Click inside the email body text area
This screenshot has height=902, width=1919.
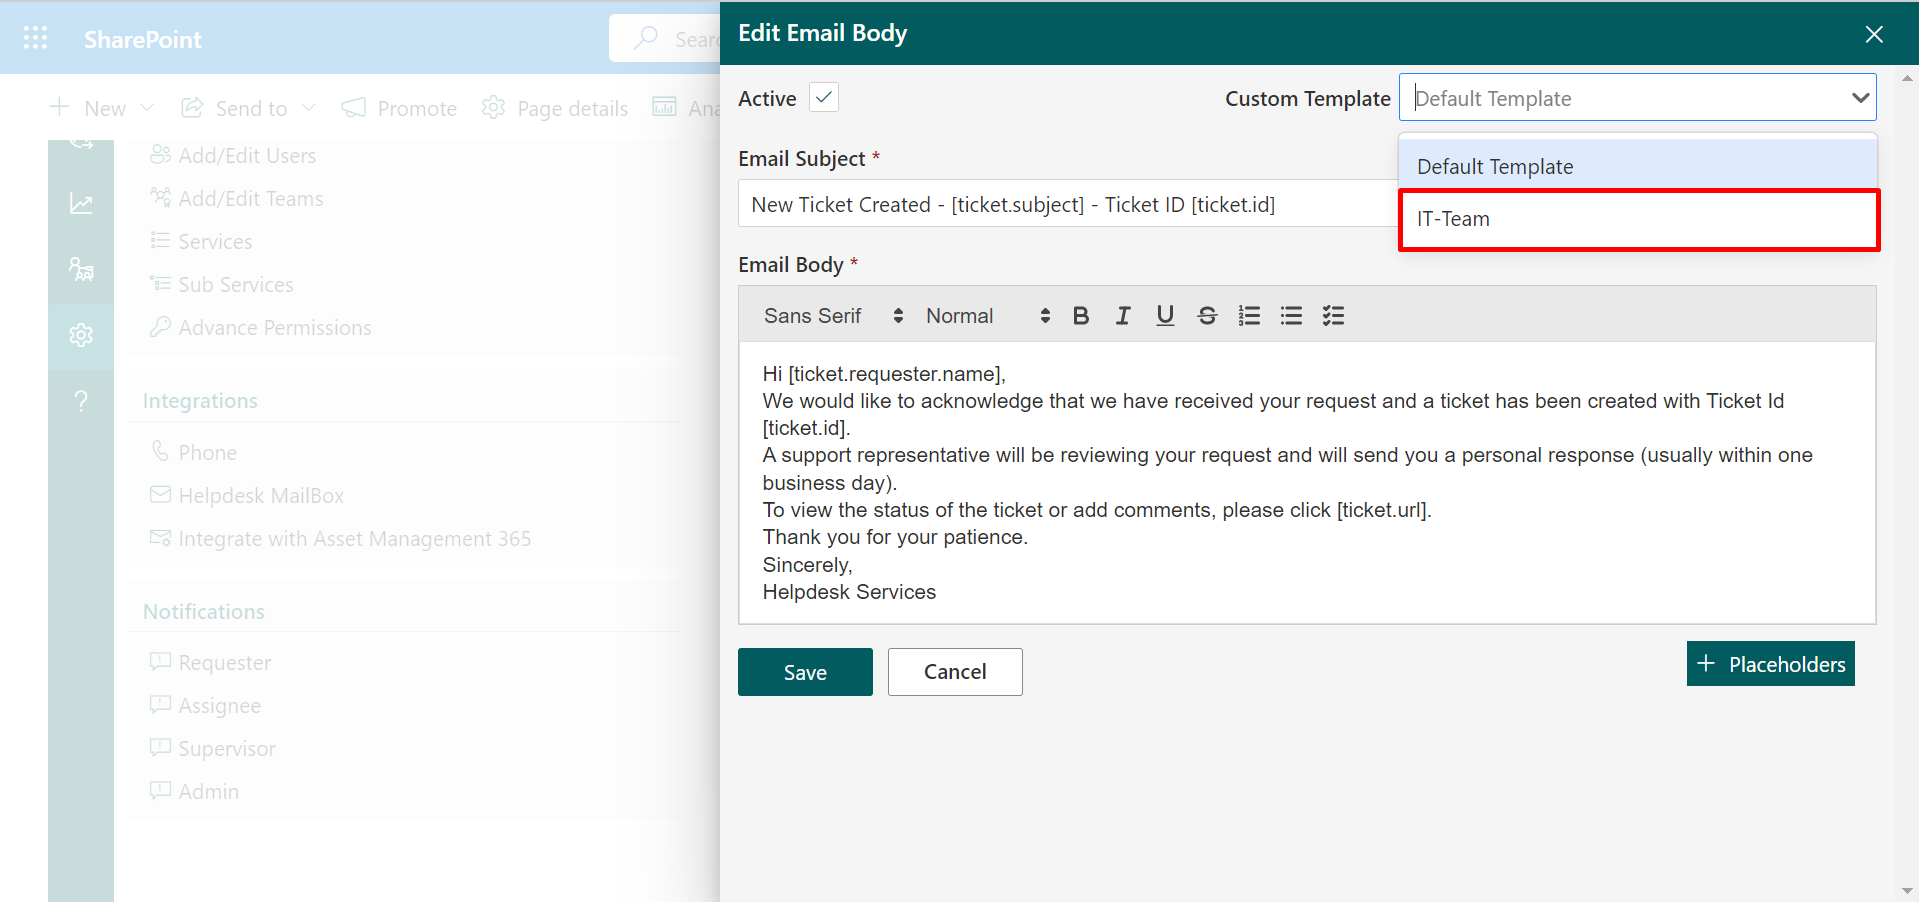pyautogui.click(x=1307, y=483)
